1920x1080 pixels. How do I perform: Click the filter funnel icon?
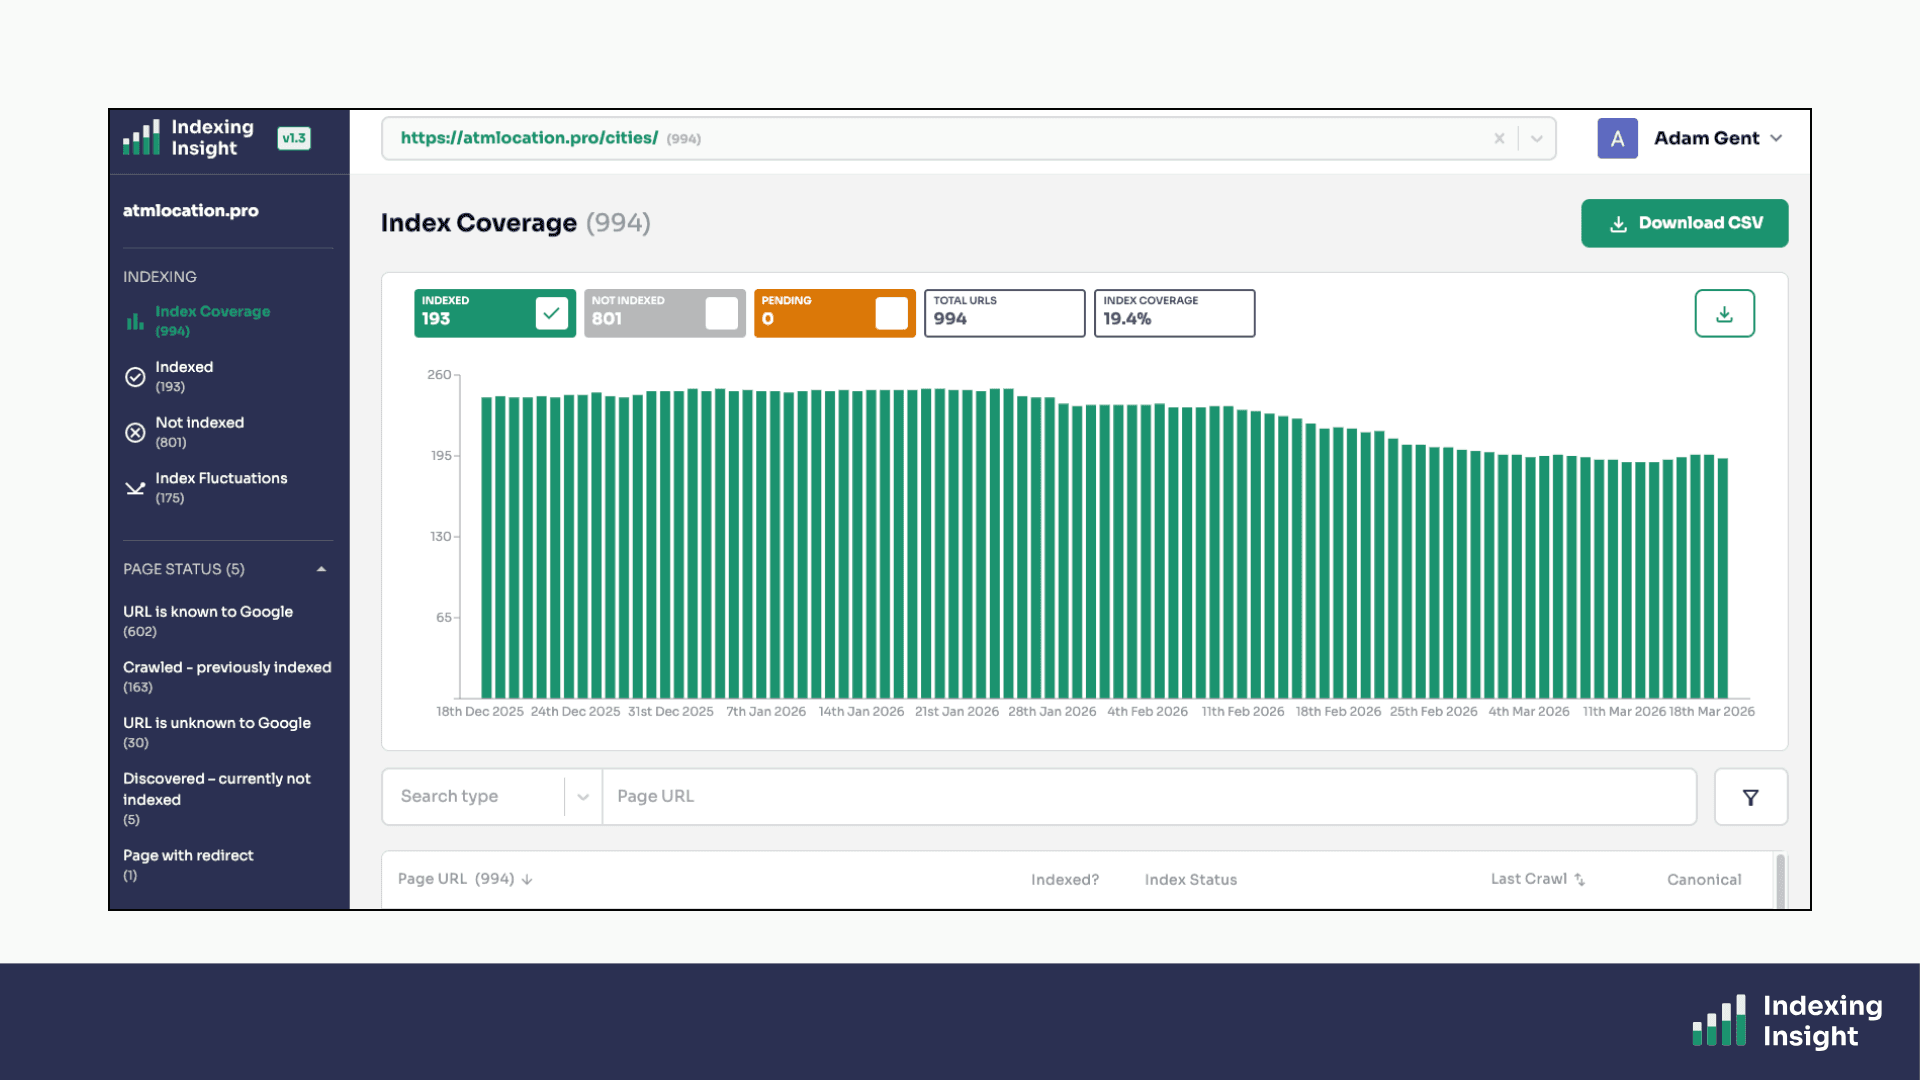1750,797
